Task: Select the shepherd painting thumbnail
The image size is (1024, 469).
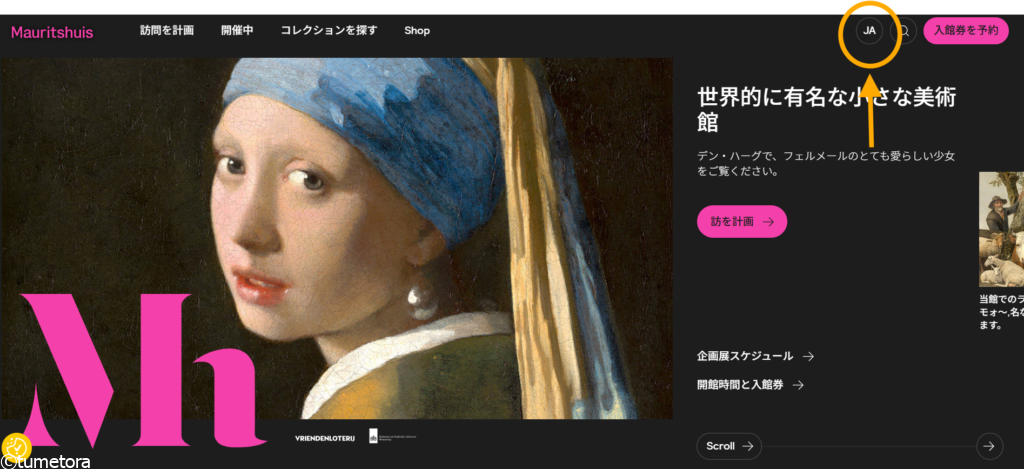Action: pyautogui.click(x=1002, y=229)
